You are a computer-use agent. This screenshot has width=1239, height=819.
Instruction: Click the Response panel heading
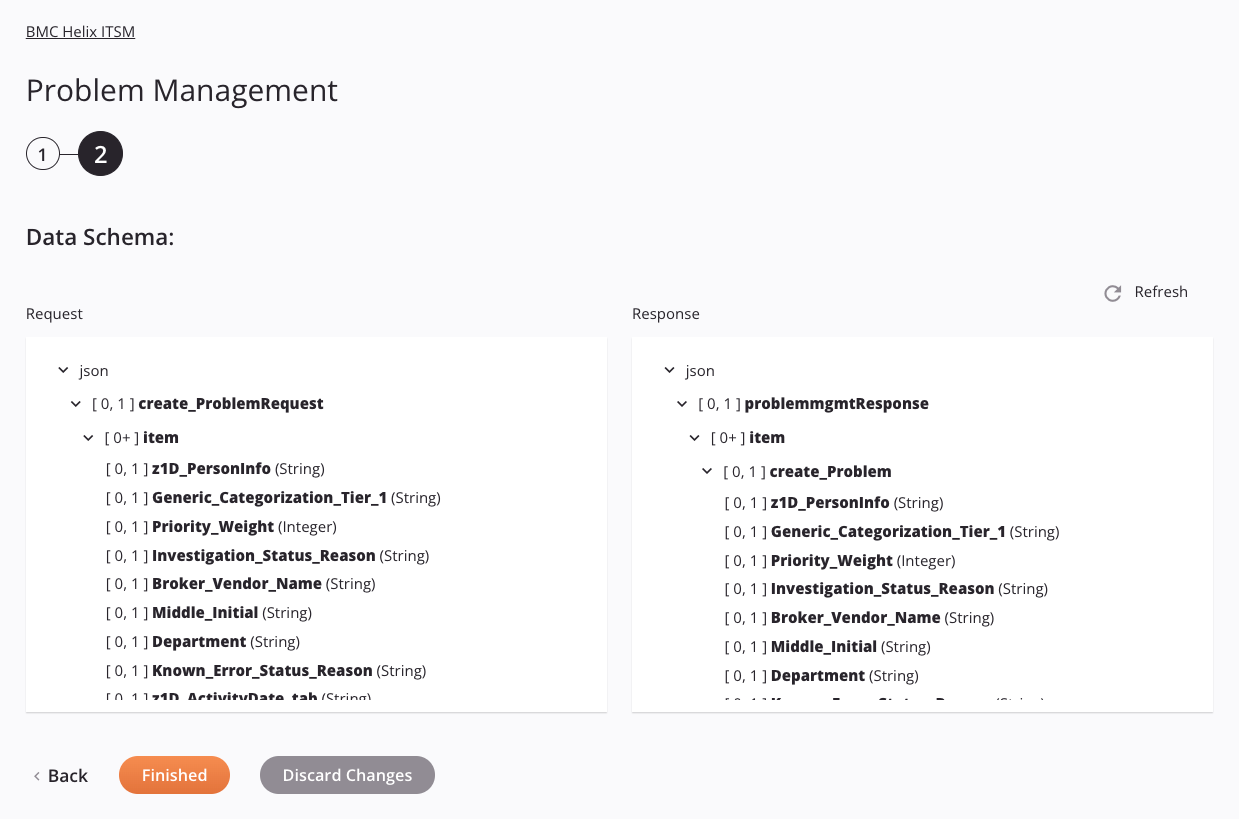click(666, 314)
